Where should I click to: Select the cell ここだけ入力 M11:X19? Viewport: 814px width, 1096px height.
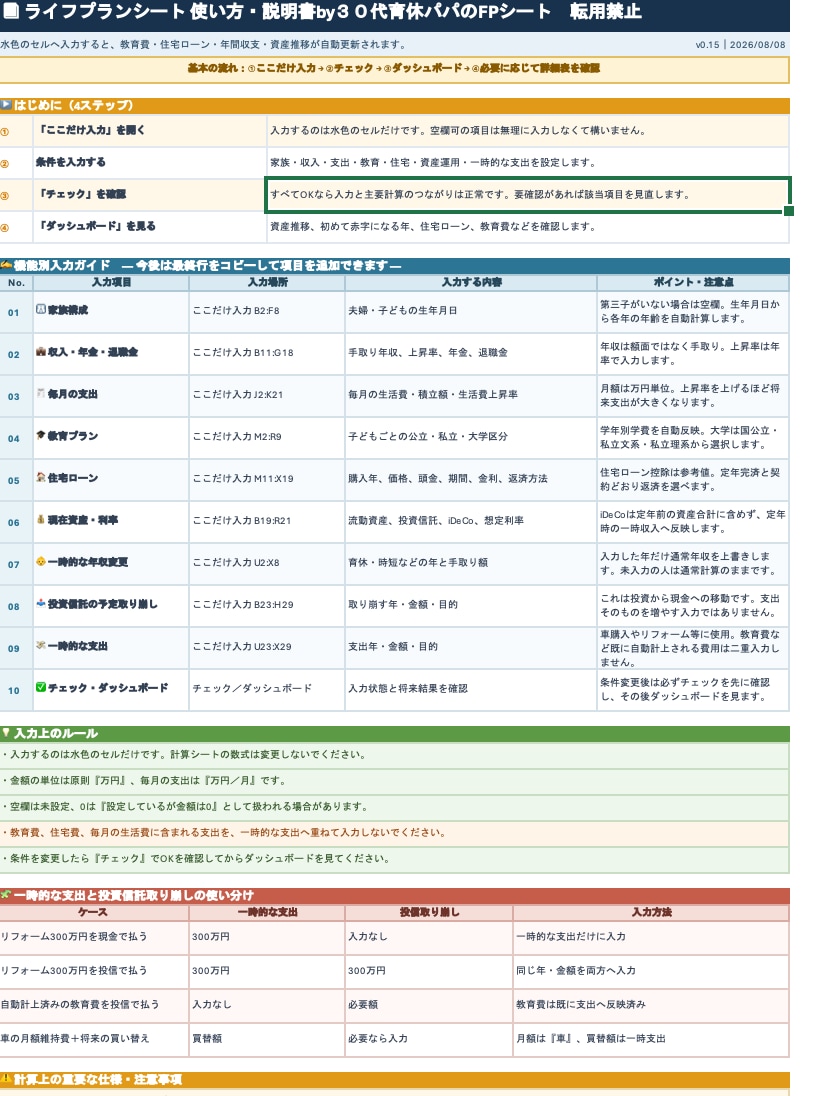click(267, 480)
